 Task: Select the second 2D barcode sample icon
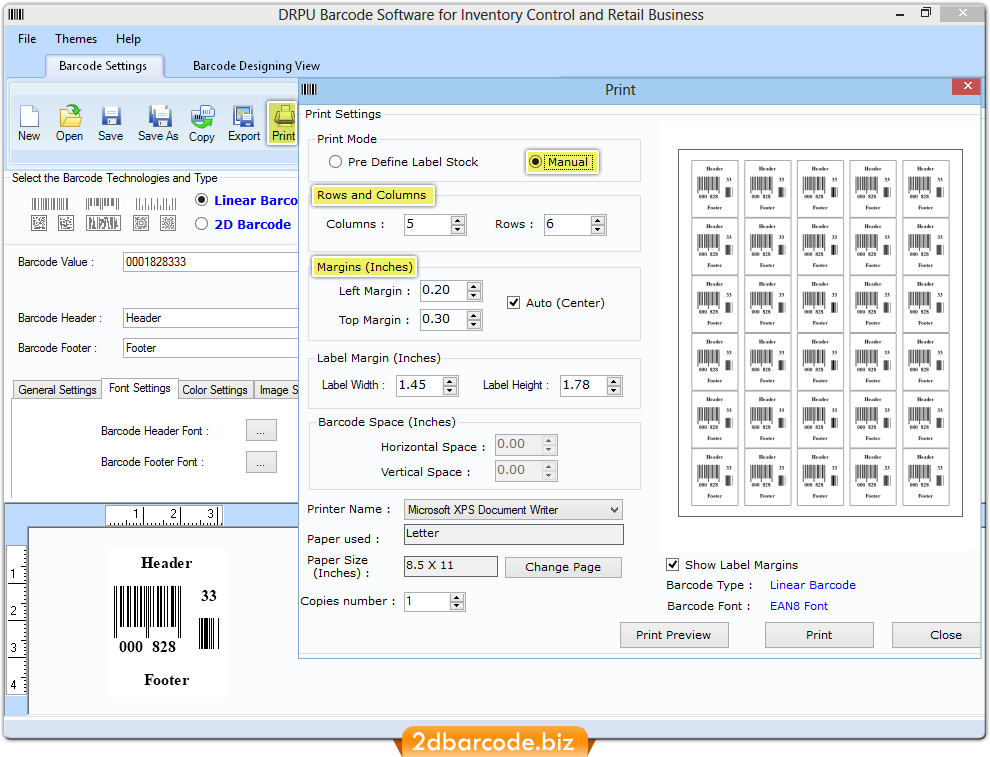(x=66, y=223)
